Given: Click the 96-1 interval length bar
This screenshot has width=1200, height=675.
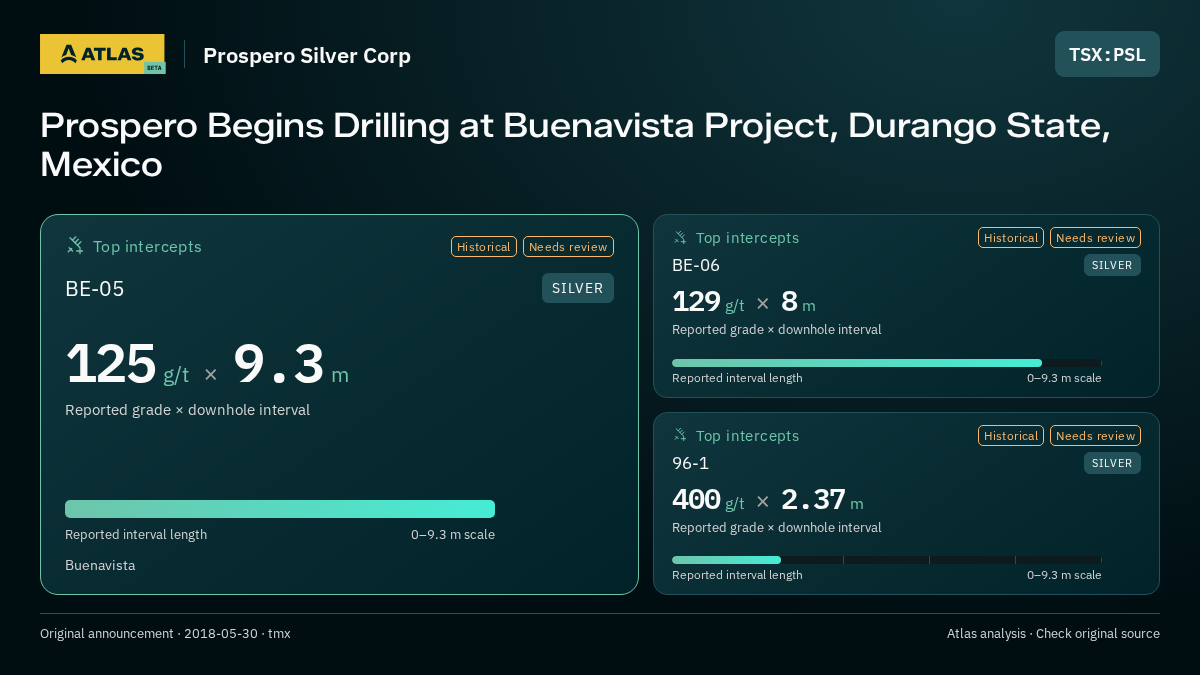Looking at the screenshot, I should click(887, 560).
